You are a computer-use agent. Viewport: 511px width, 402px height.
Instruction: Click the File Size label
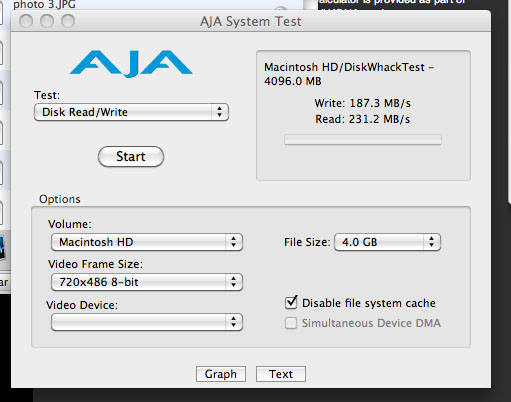(x=307, y=242)
